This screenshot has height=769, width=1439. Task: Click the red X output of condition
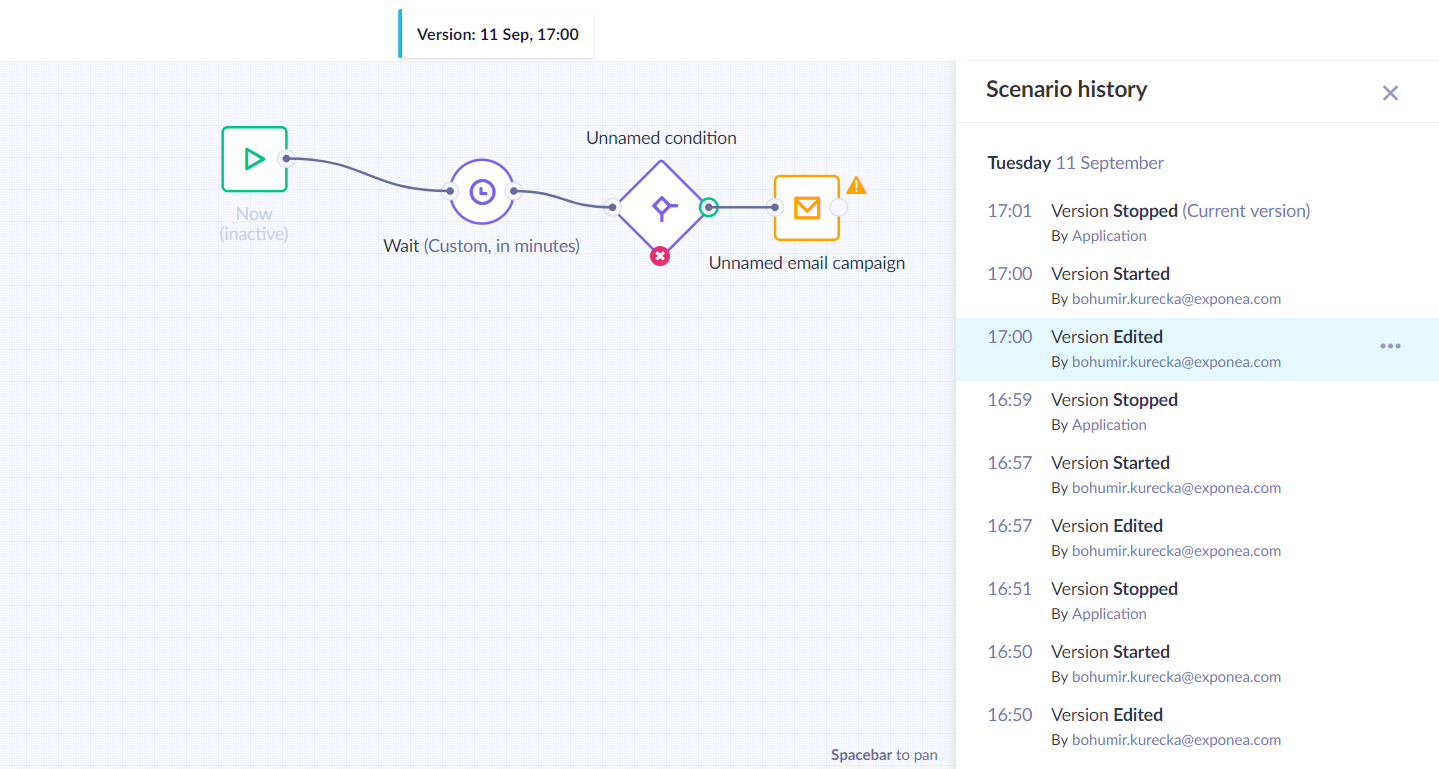(x=660, y=256)
